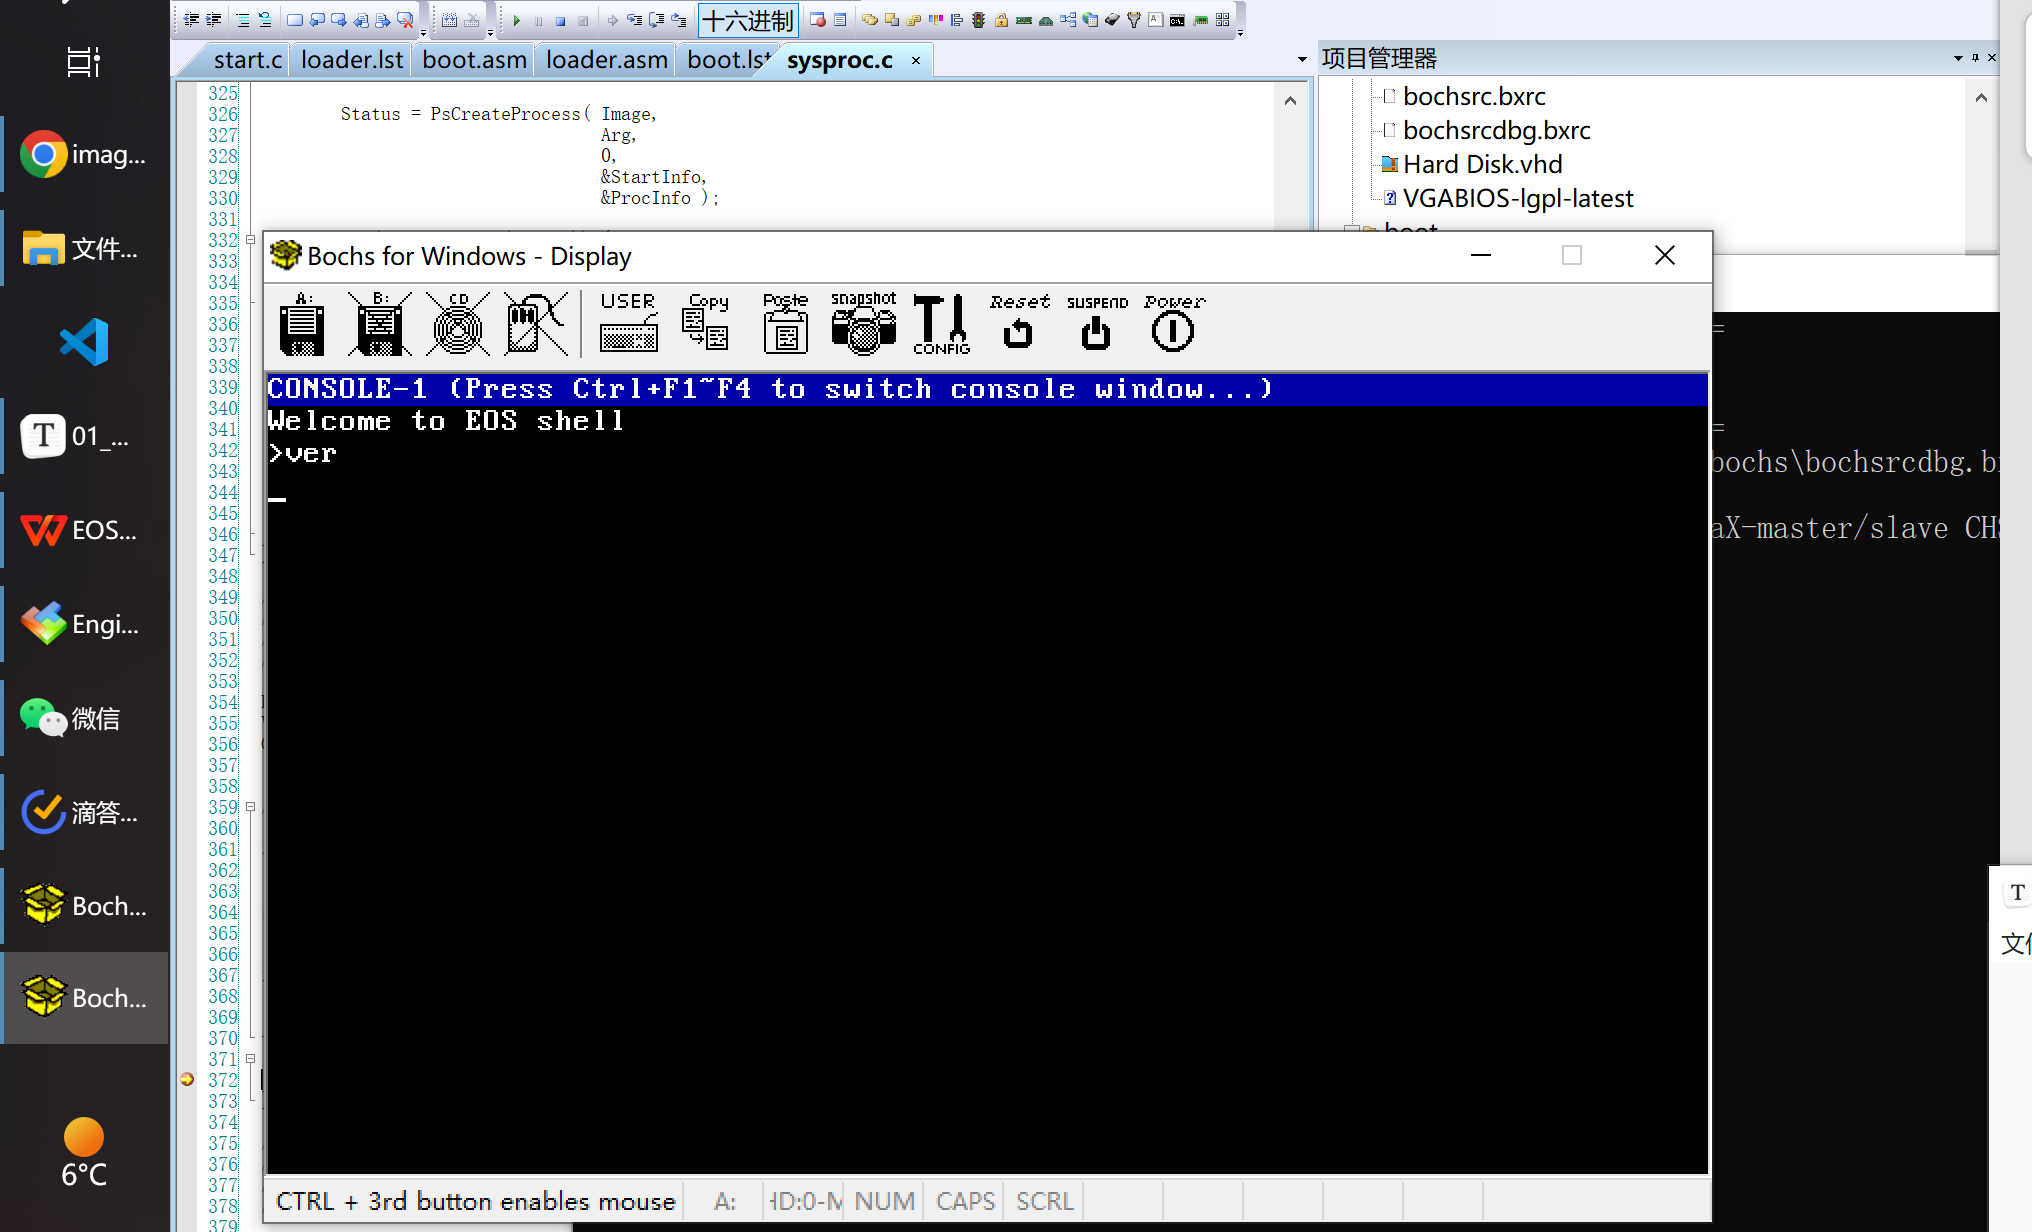Toggle mouse capture icon in Bochs toolbar
The width and height of the screenshot is (2032, 1232).
click(536, 325)
